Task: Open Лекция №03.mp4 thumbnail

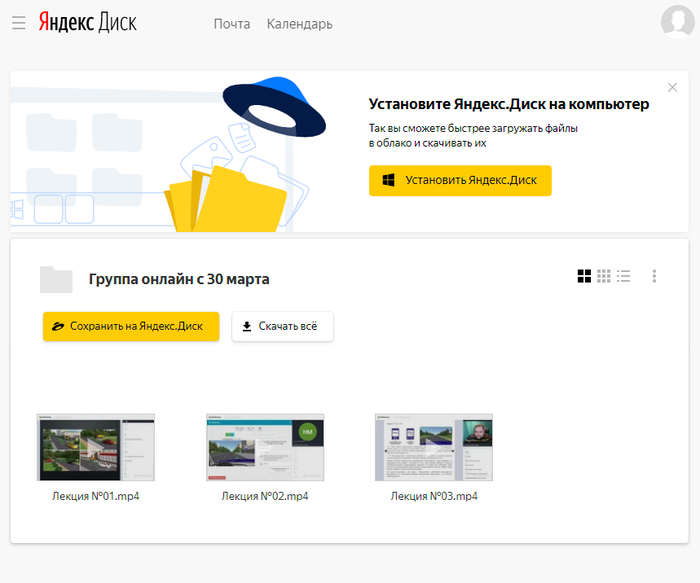Action: point(433,448)
